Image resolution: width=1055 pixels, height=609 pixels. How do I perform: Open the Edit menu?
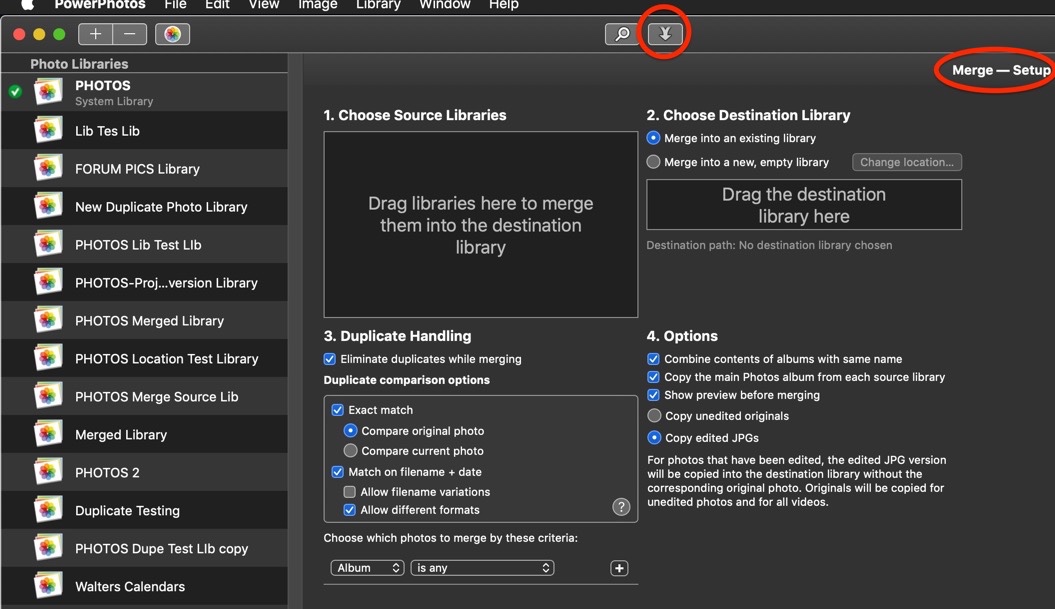coord(217,5)
